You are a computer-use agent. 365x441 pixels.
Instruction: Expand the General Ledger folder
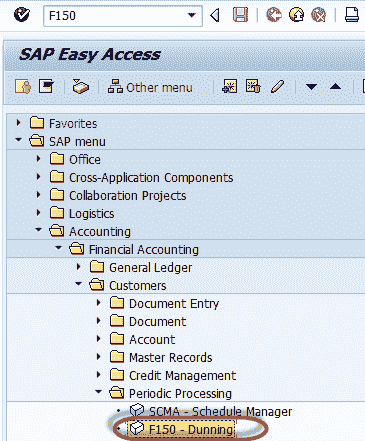click(x=79, y=267)
